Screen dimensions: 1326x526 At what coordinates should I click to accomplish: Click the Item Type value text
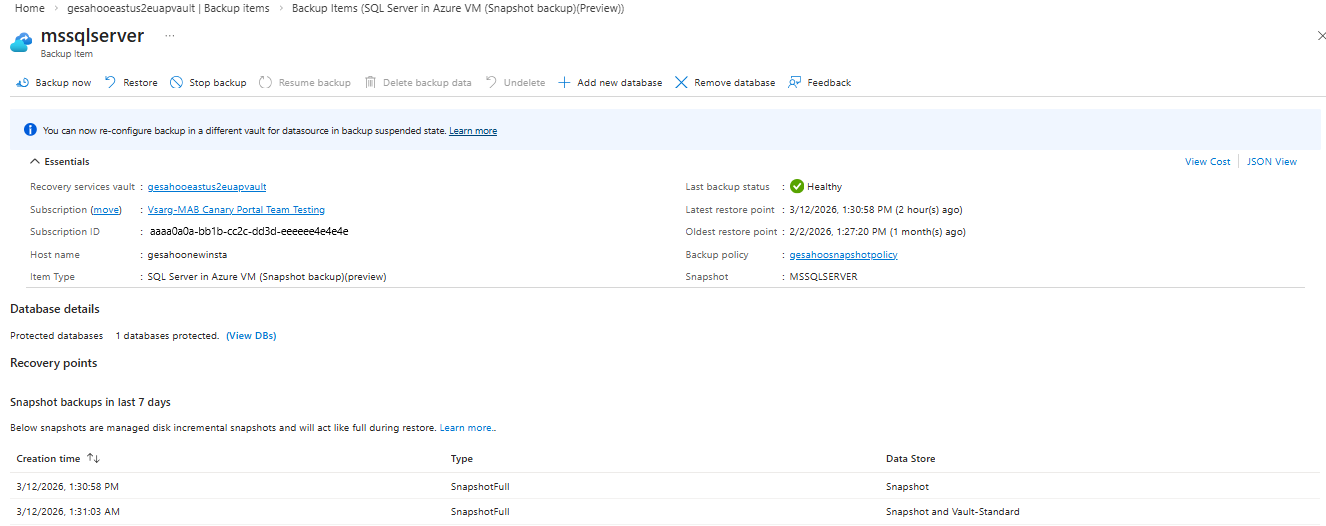267,277
